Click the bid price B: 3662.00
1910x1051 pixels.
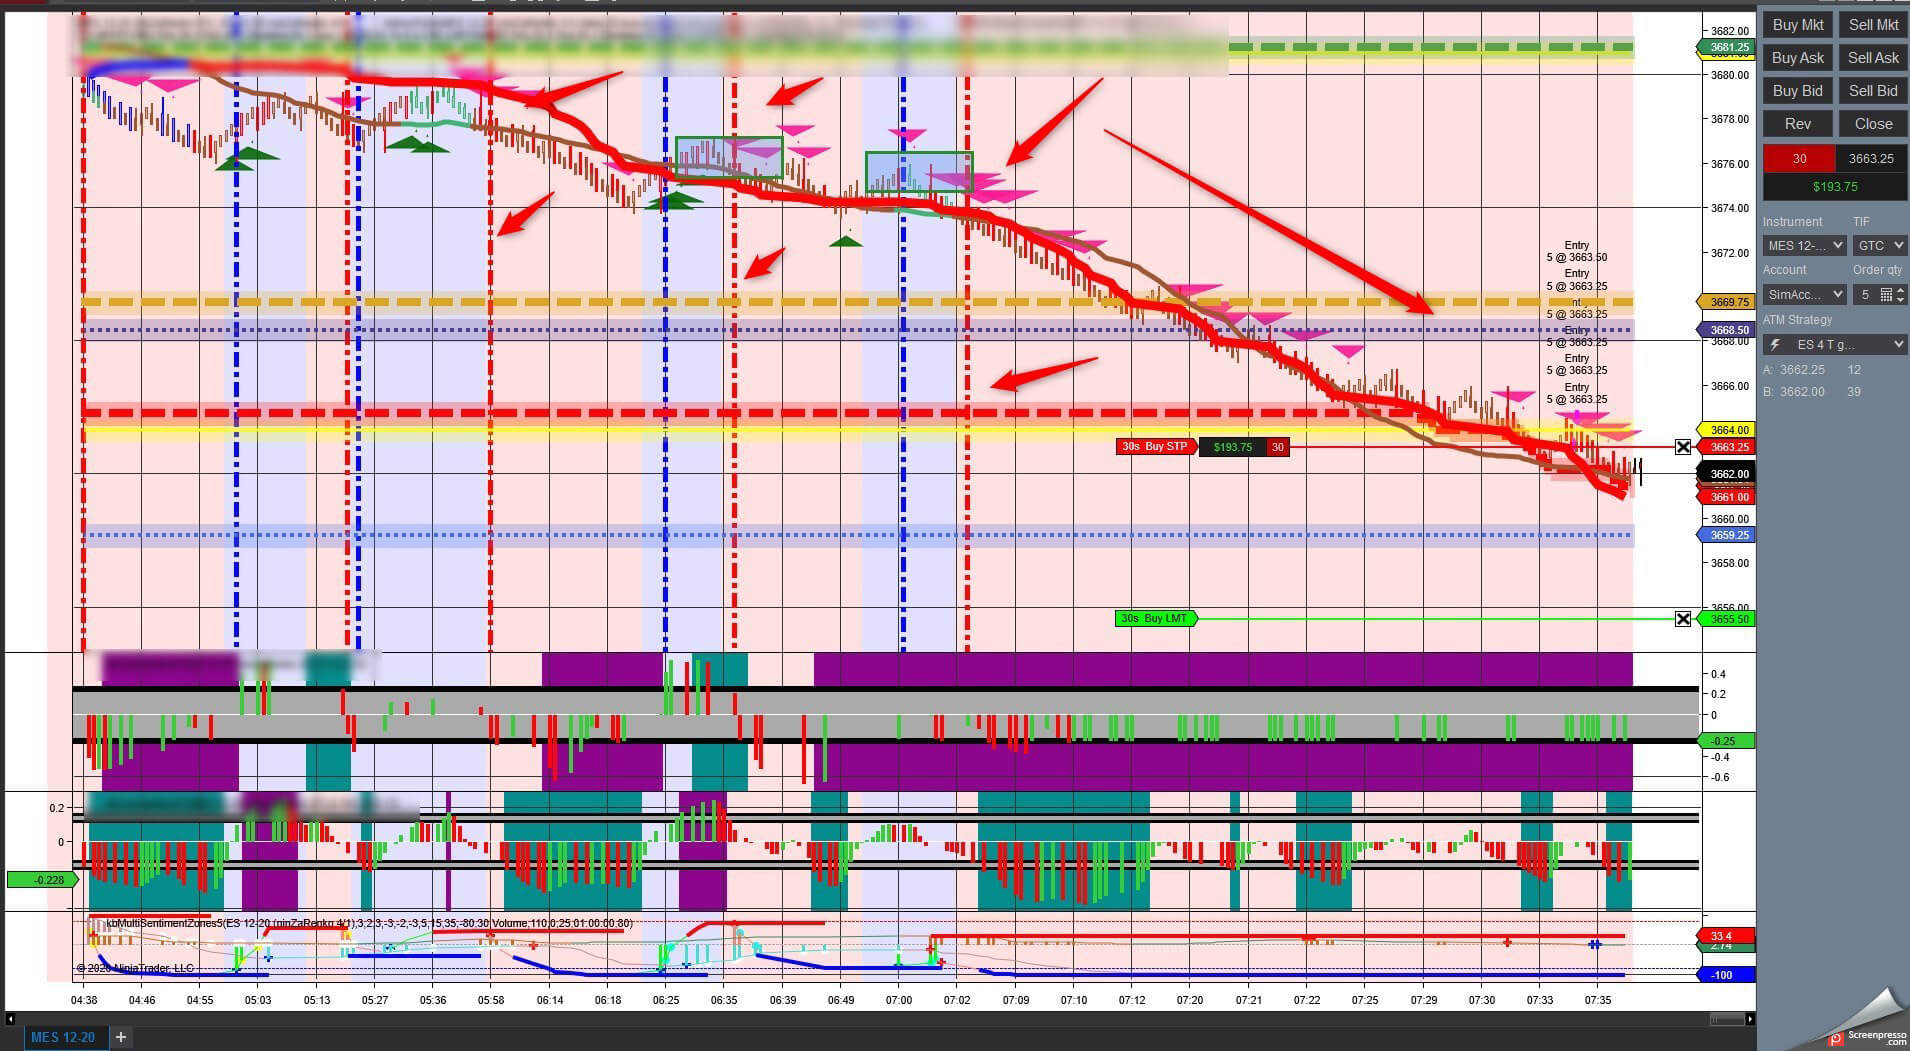[1796, 392]
